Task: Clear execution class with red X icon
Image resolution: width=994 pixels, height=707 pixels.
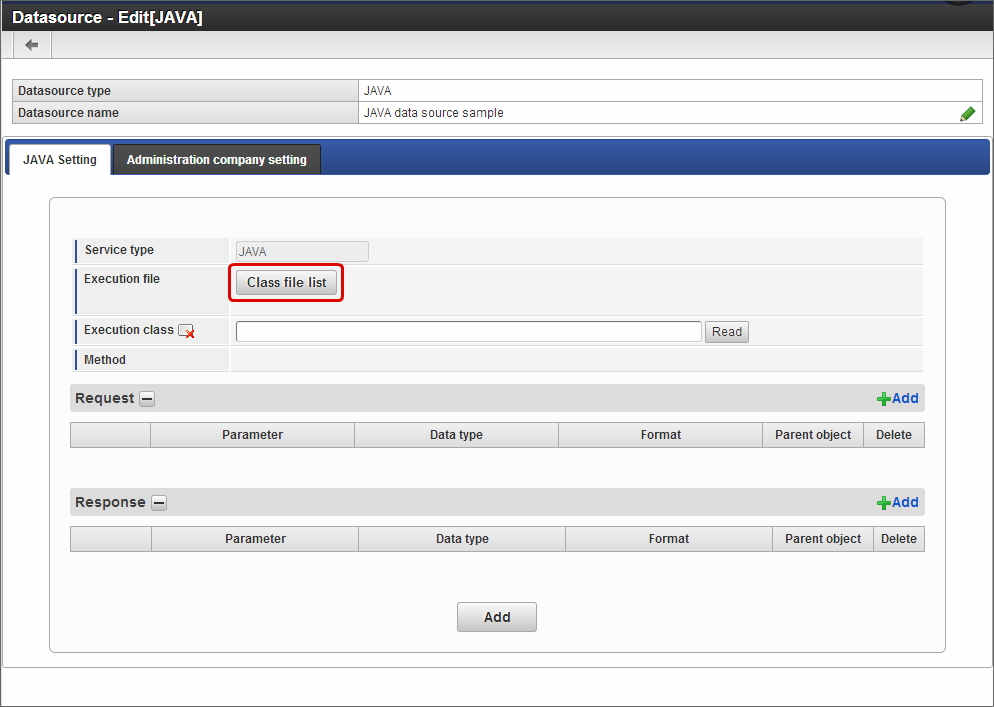Action: 186,331
